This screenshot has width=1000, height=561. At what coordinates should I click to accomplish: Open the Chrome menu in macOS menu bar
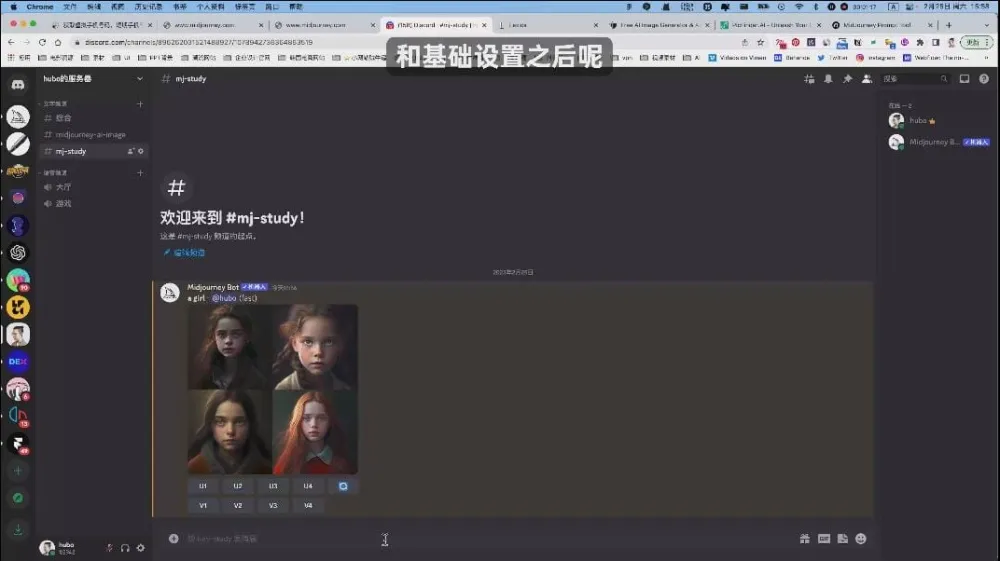[39, 7]
